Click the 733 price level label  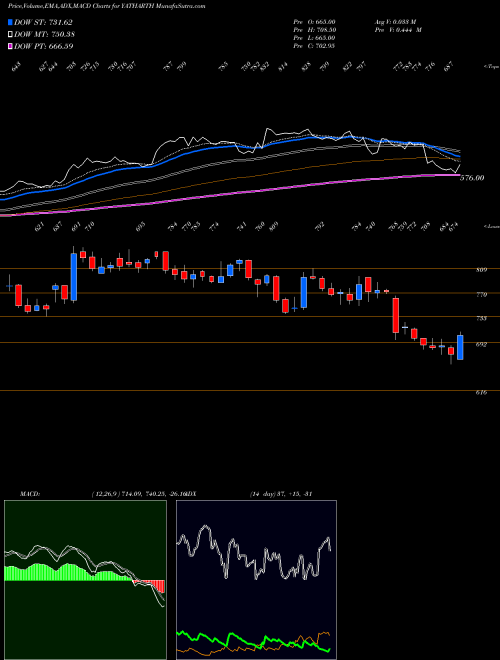coord(482,318)
